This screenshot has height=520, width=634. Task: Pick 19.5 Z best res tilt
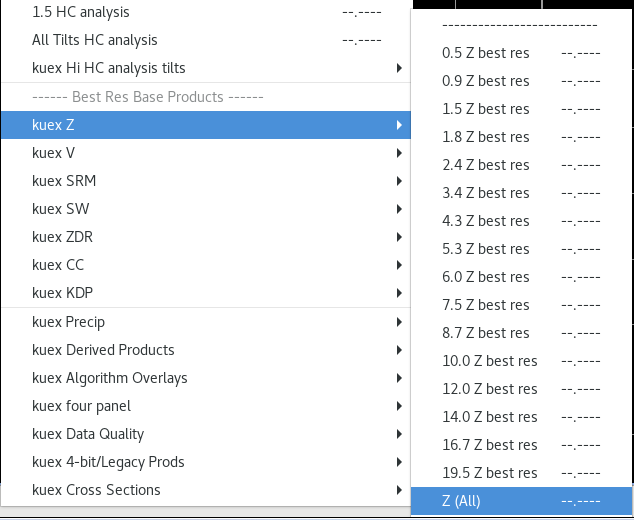521,473
